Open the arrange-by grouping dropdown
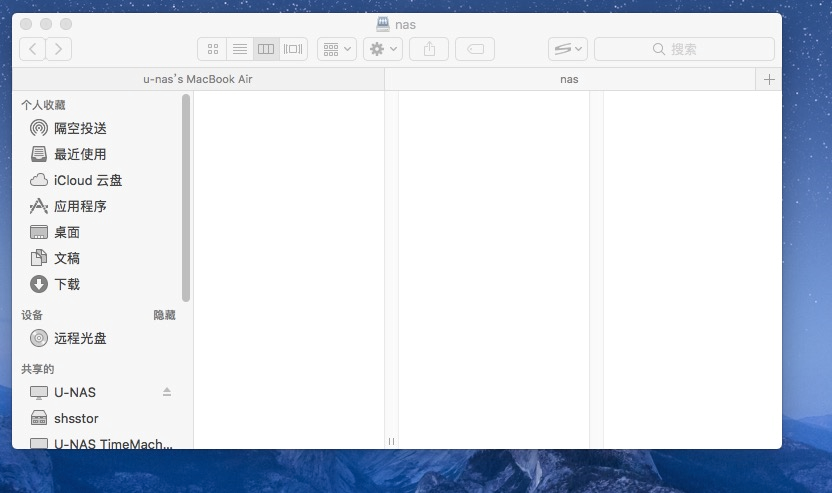832x493 pixels. [x=337, y=49]
